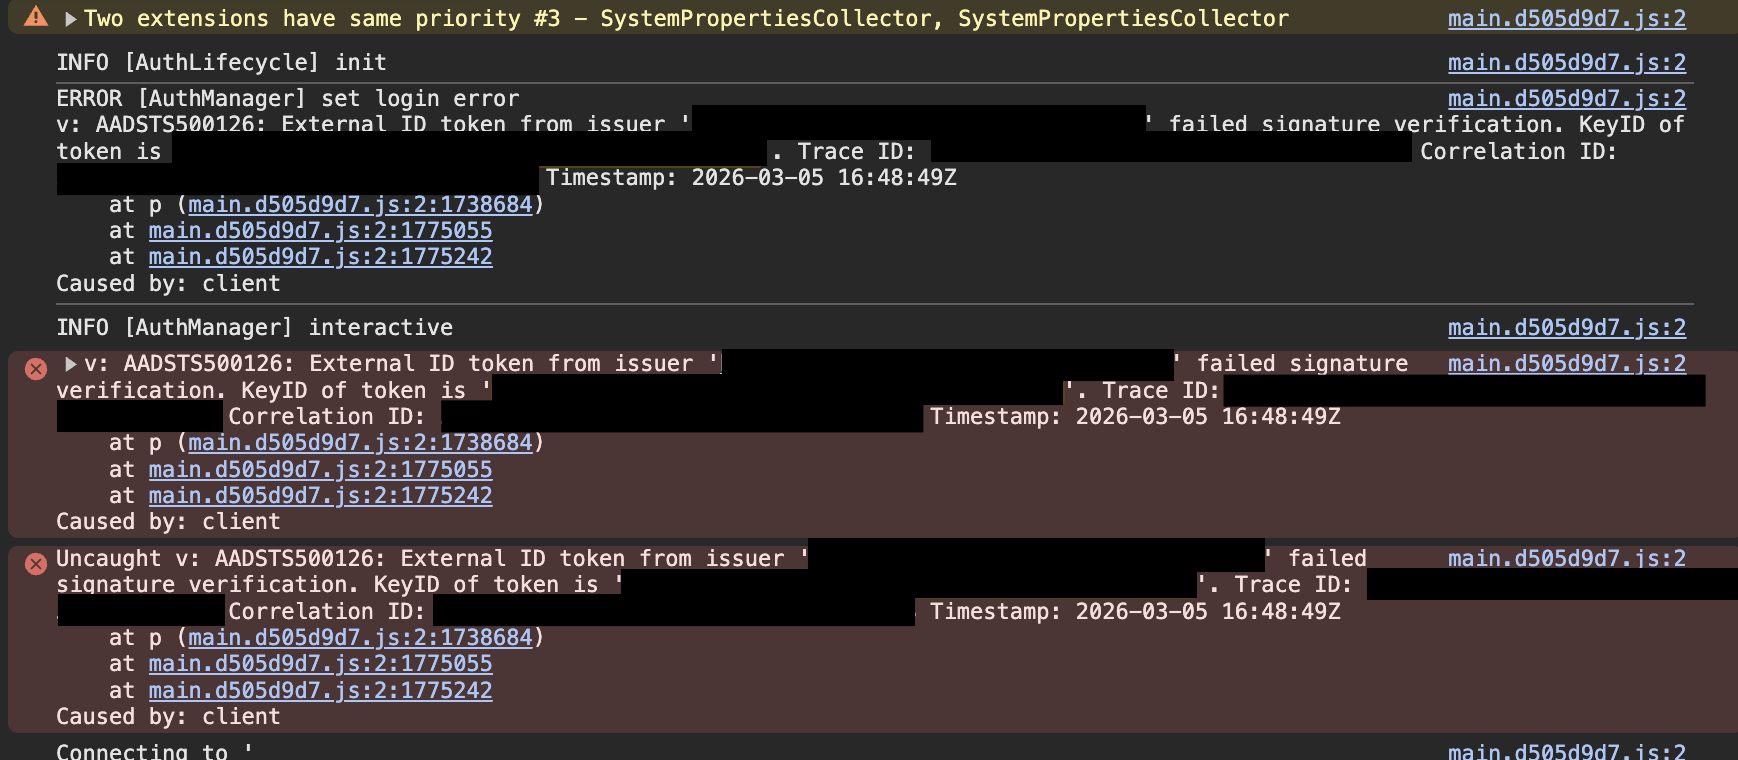Open 'at p' 1738684 link under 'set login error'

[x=360, y=205]
